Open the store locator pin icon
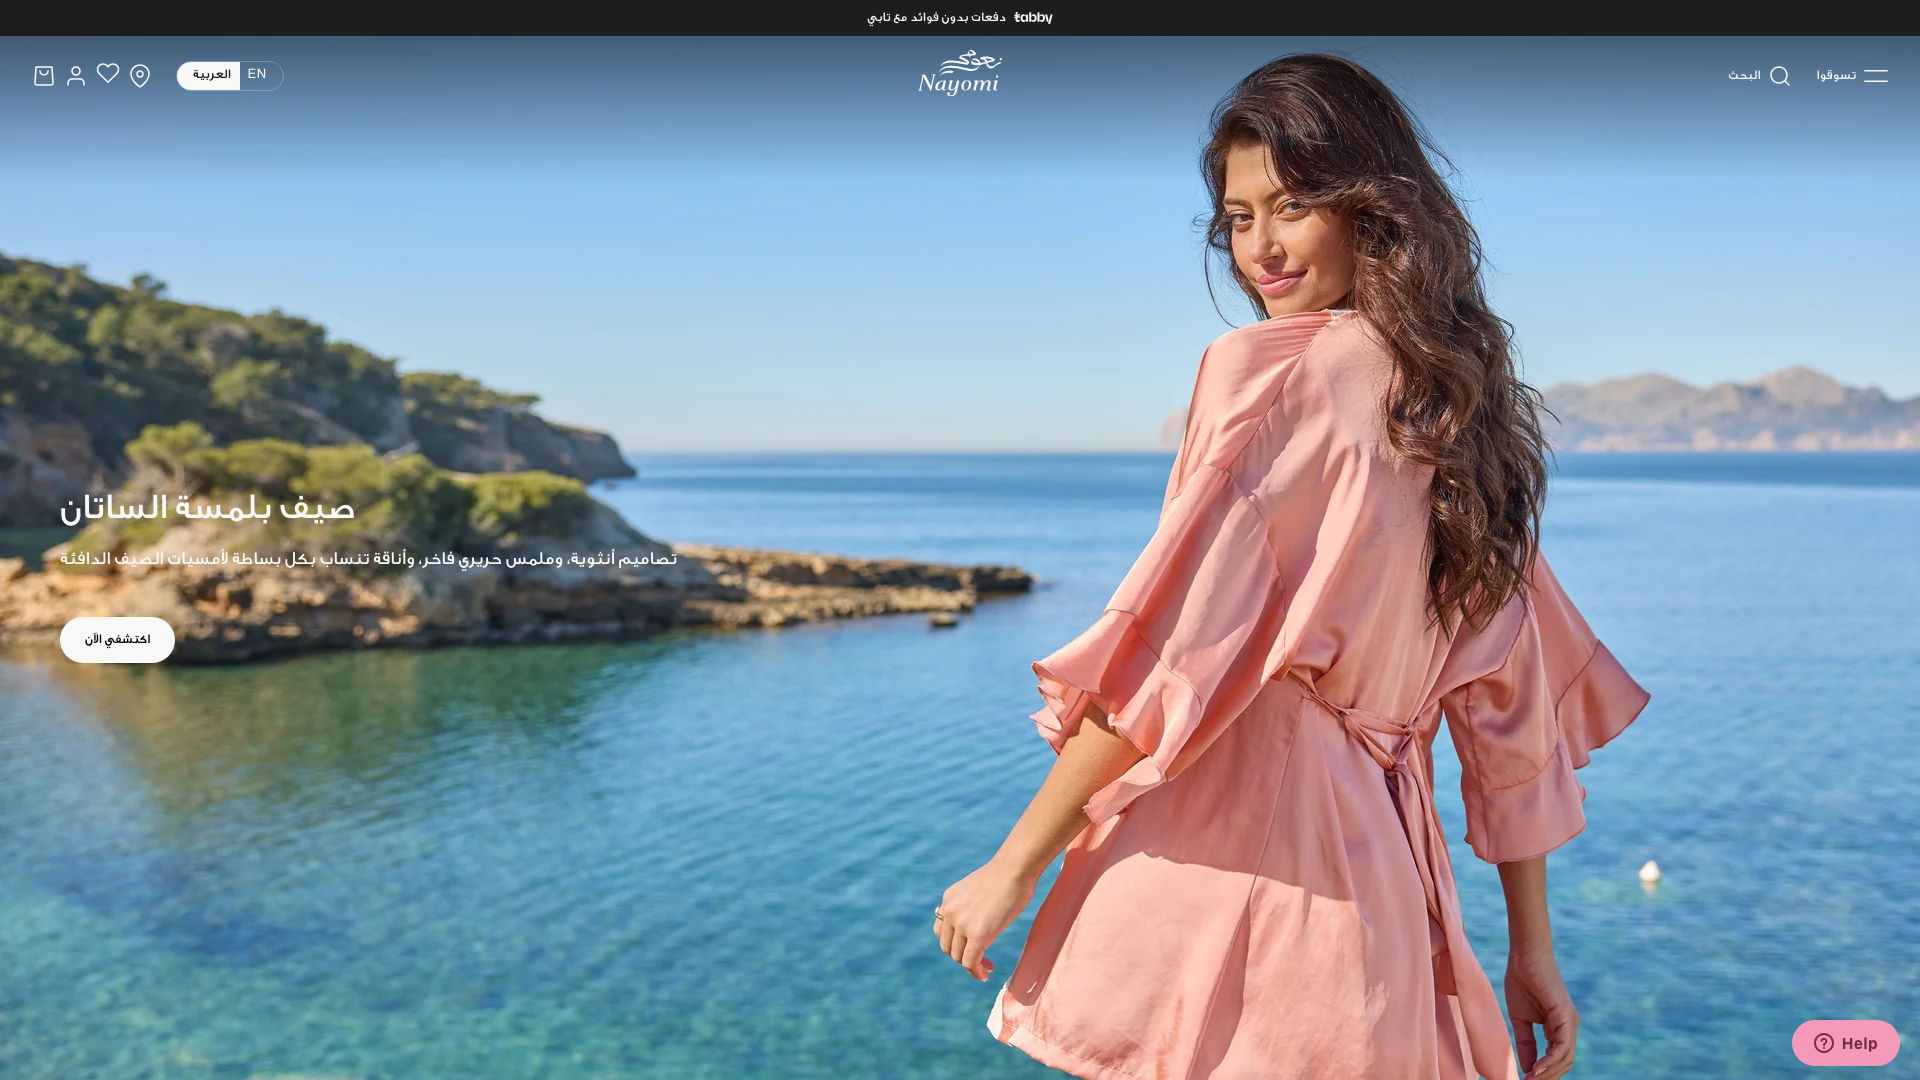This screenshot has width=1920, height=1080. [x=140, y=76]
